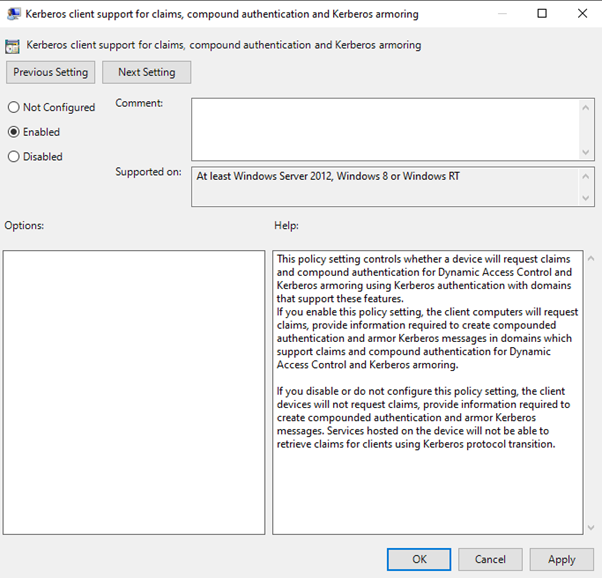Click the Help pane scroll up arrow
602x578 pixels.
pos(591,259)
